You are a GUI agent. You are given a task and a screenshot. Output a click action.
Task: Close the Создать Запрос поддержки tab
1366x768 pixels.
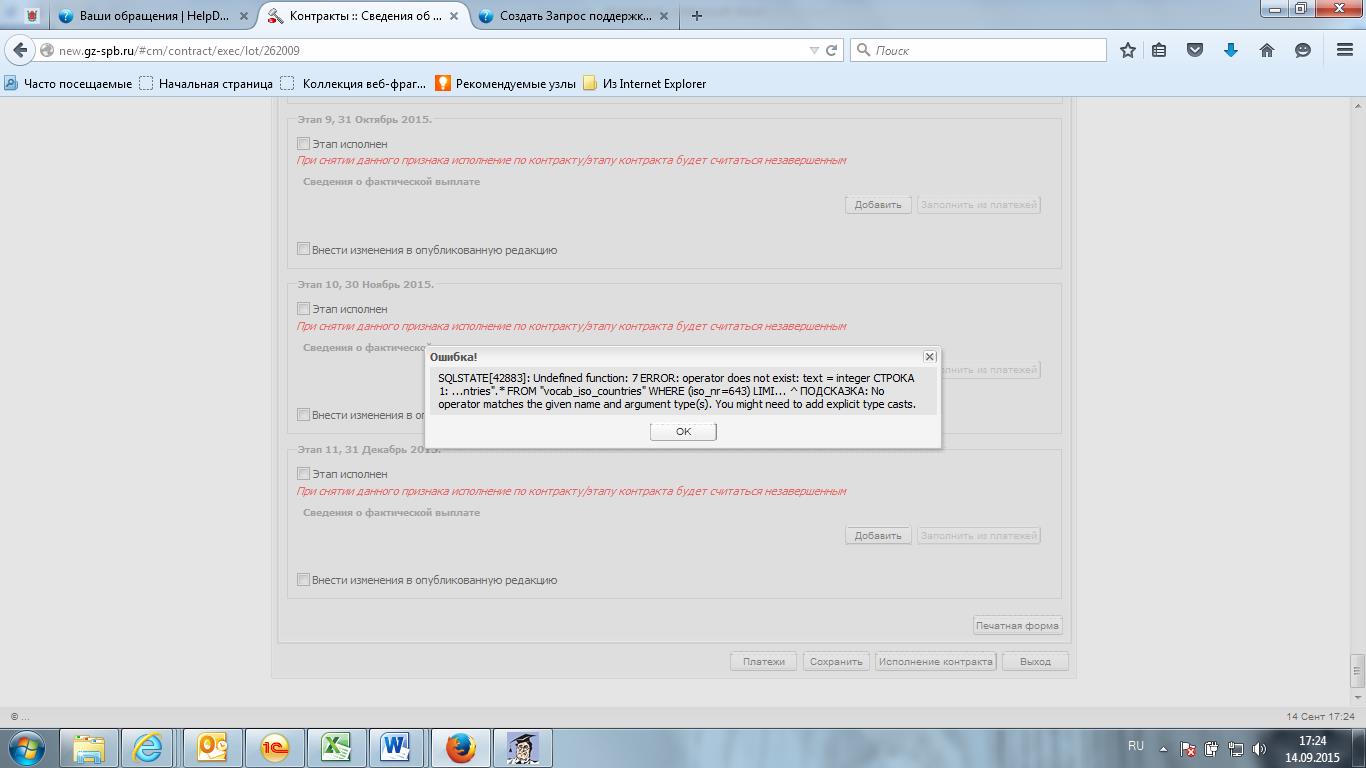pyautogui.click(x=664, y=16)
